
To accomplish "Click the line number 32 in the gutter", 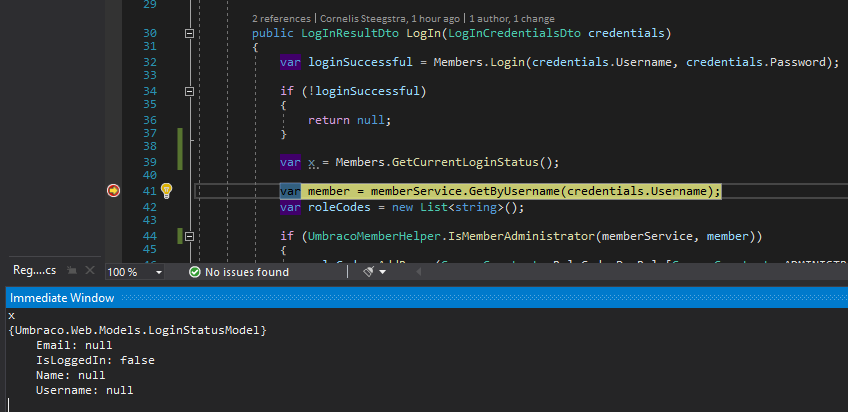I will pos(150,62).
